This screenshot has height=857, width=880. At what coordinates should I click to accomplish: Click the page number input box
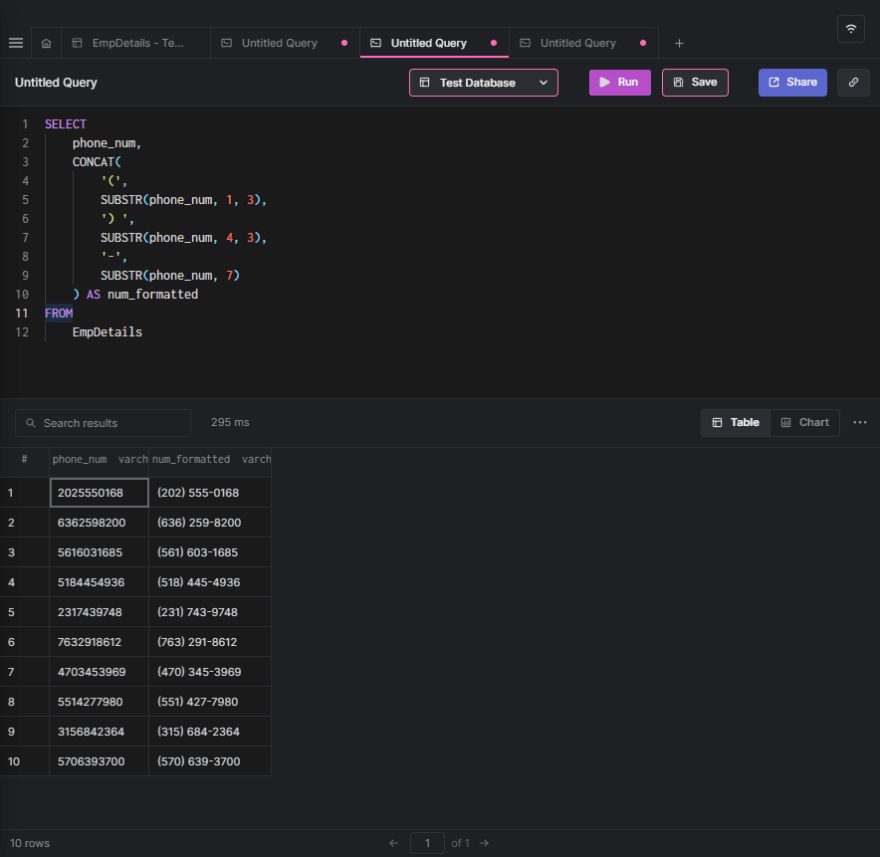(427, 843)
